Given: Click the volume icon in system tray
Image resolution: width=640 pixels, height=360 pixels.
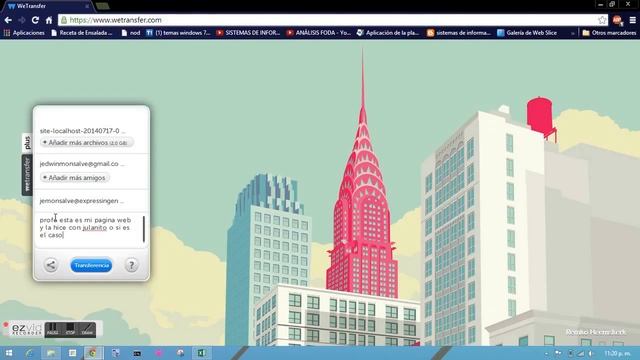Looking at the screenshot, I should tap(591, 353).
